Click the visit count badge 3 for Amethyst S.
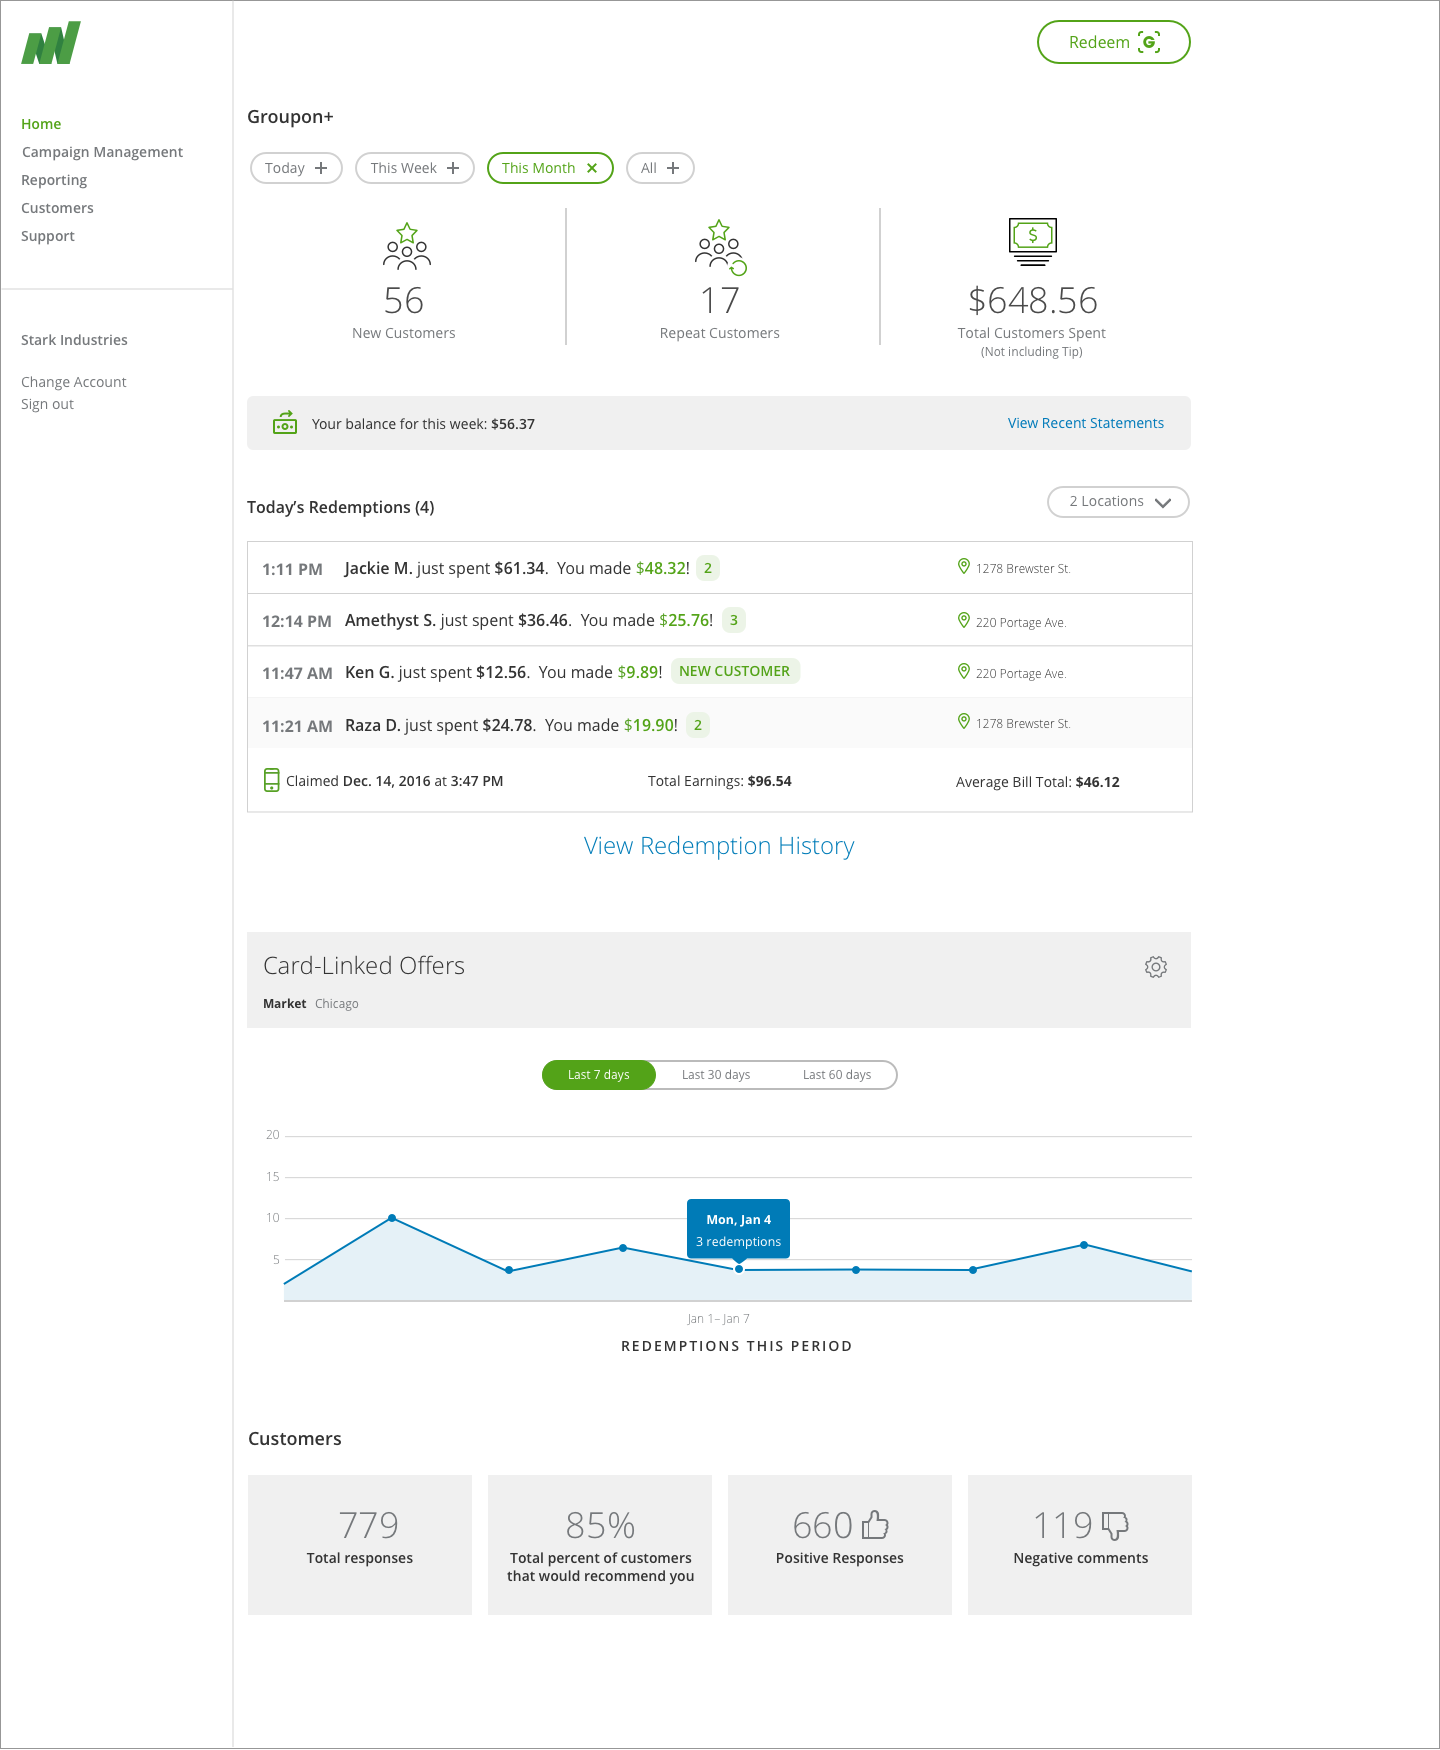The image size is (1440, 1750). point(734,620)
